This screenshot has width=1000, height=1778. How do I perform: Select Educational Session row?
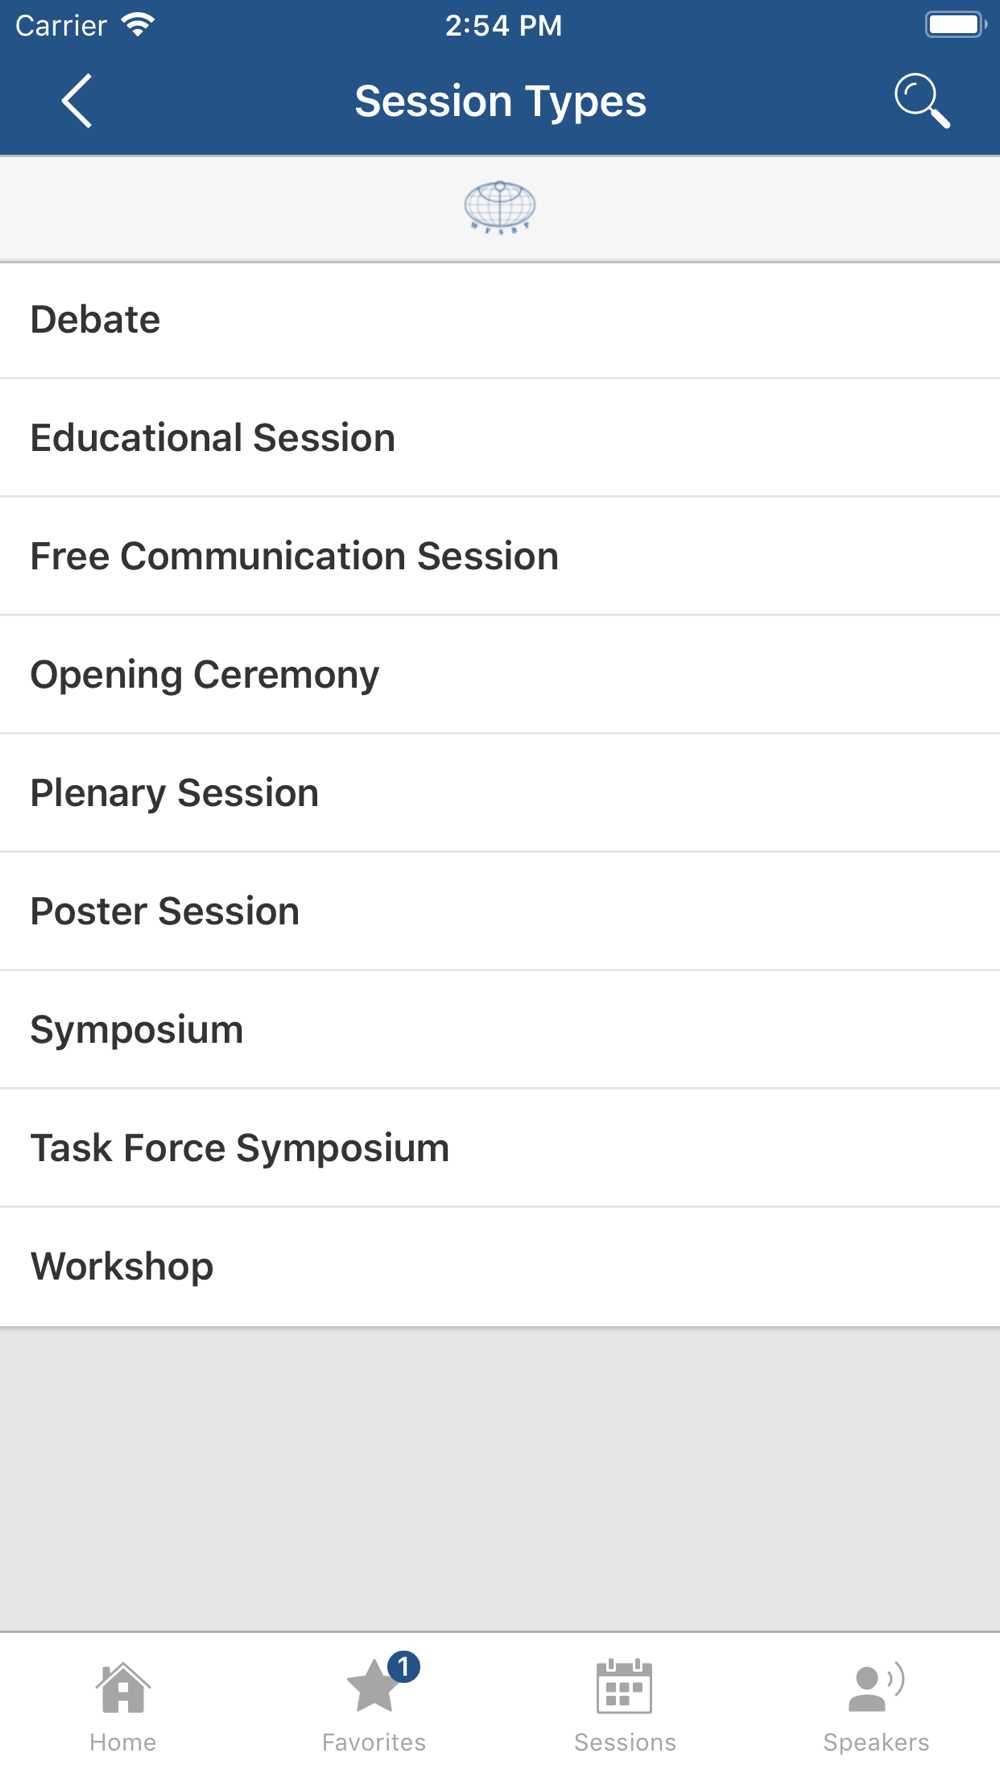tap(500, 438)
